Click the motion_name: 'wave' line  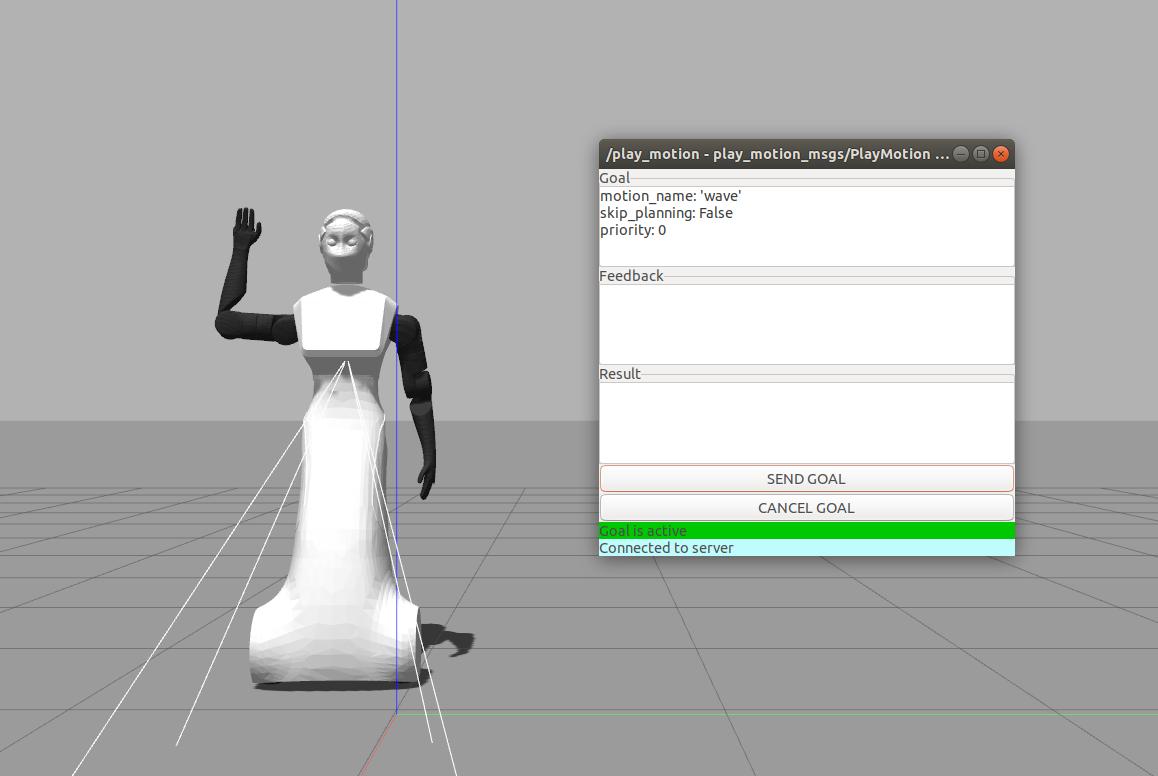point(670,196)
